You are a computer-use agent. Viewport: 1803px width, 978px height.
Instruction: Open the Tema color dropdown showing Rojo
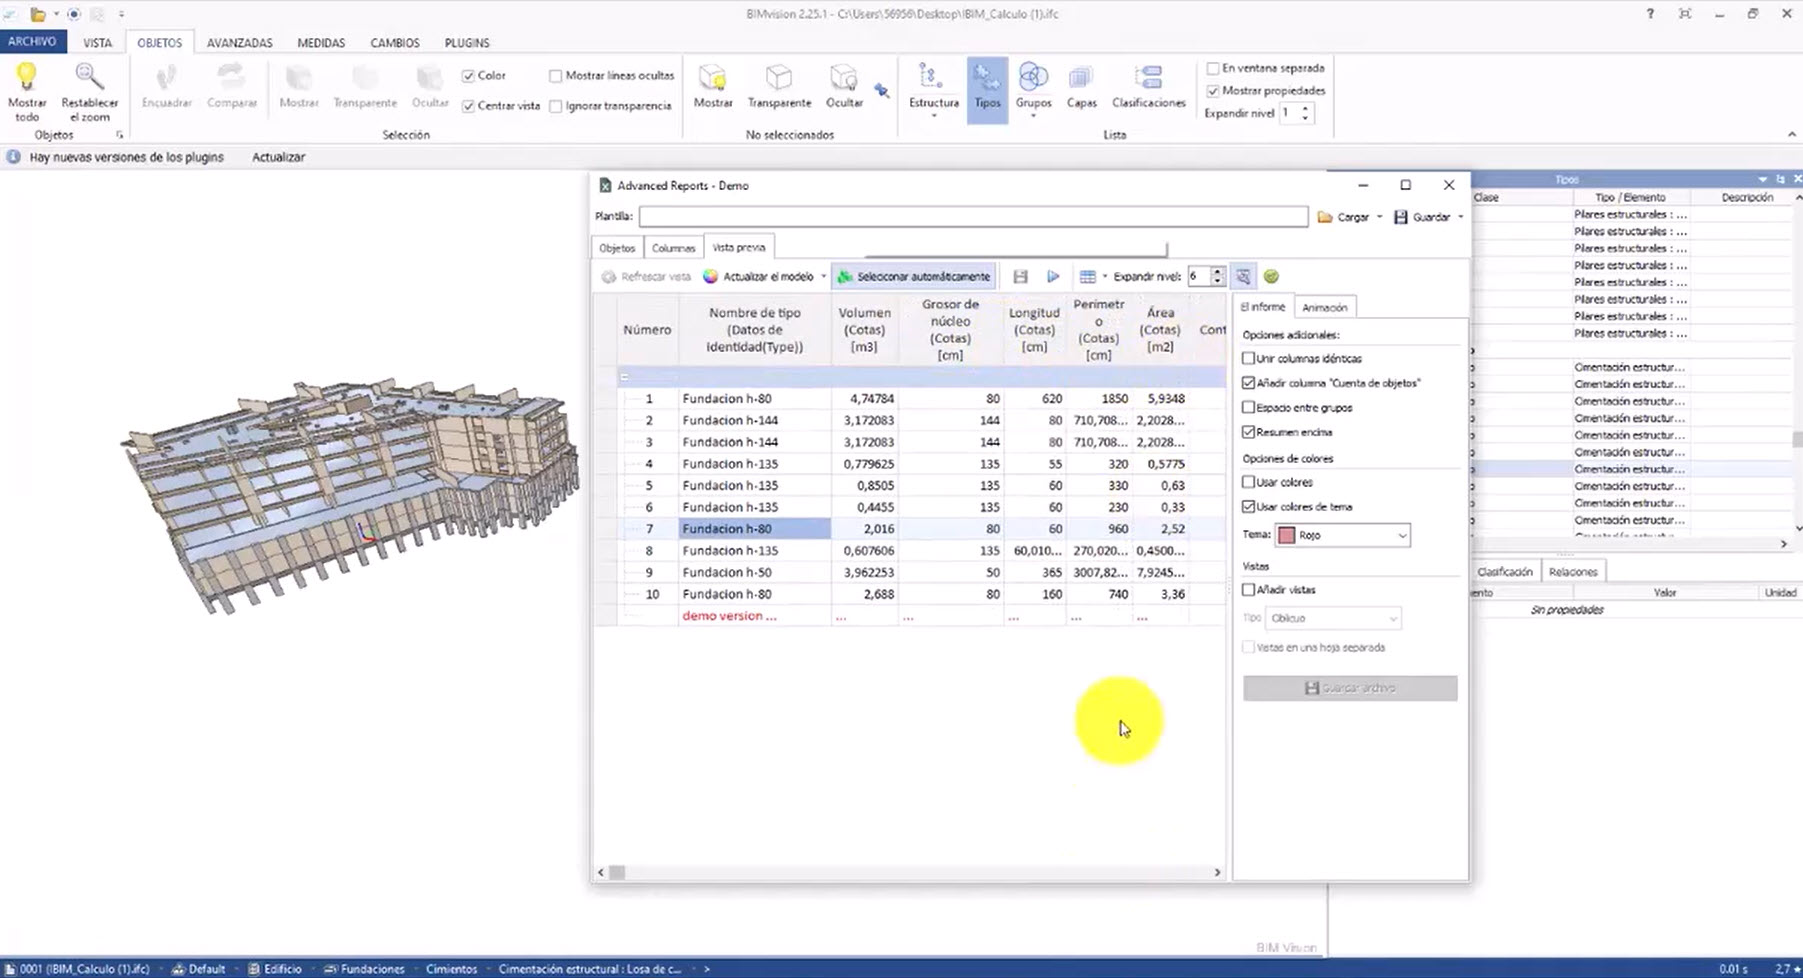click(1341, 535)
